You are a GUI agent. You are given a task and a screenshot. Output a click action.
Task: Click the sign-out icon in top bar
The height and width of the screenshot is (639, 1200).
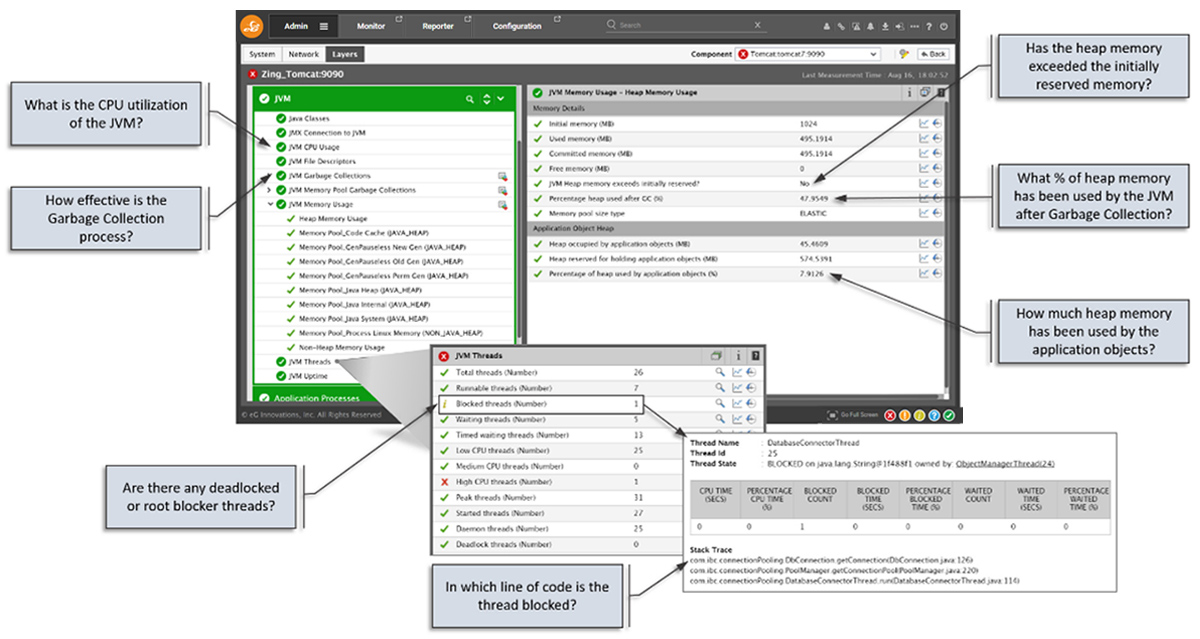point(900,26)
